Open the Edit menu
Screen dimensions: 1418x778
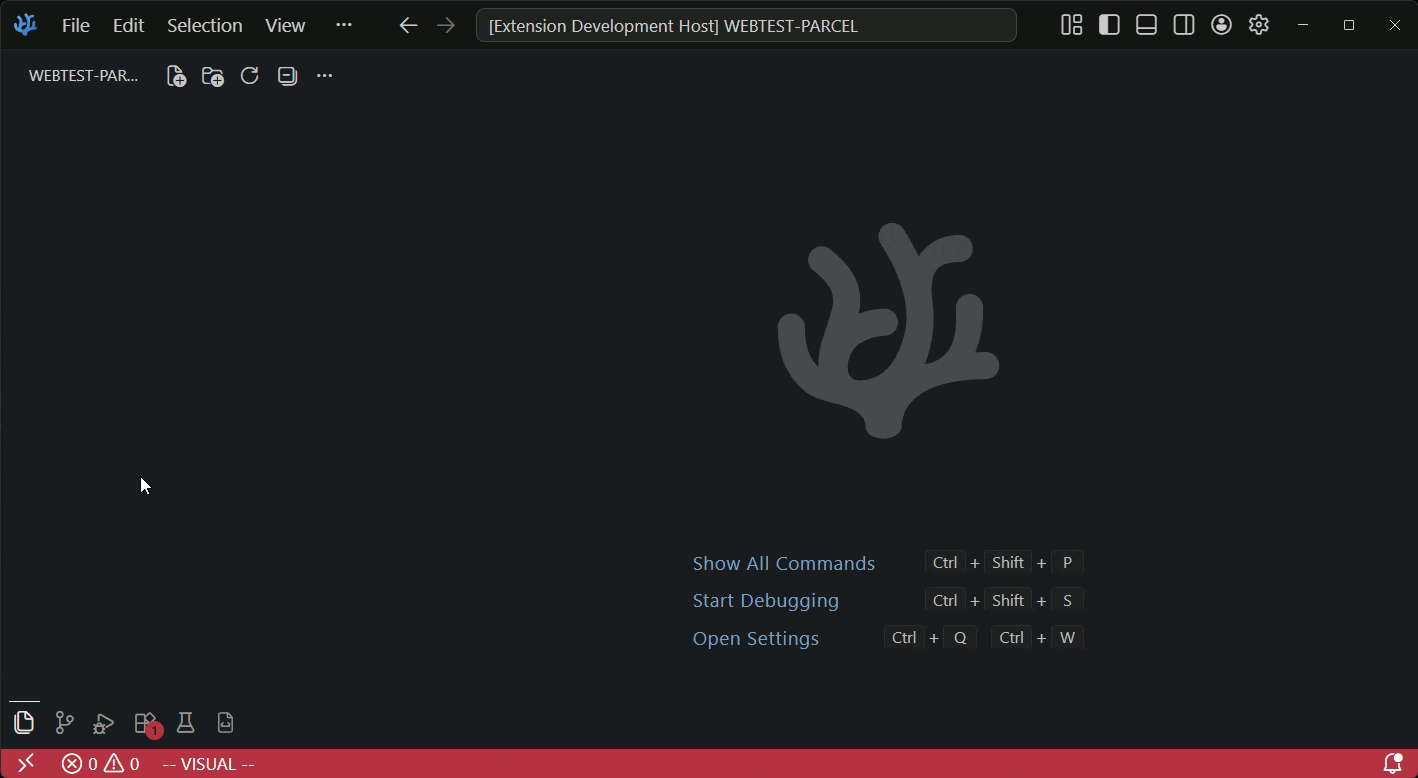coord(128,25)
